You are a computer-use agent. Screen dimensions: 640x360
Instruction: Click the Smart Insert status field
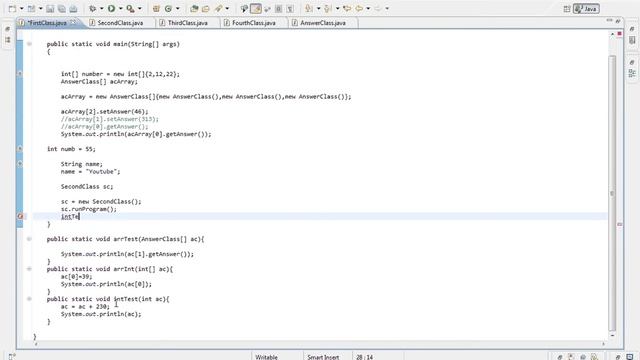click(x=323, y=357)
